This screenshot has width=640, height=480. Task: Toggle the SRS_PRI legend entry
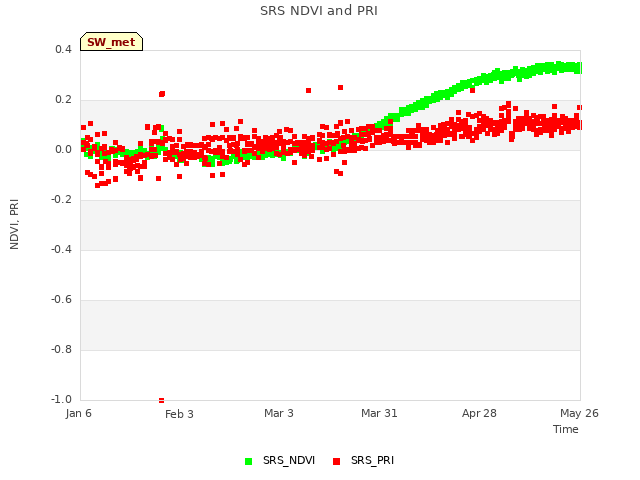(x=363, y=461)
